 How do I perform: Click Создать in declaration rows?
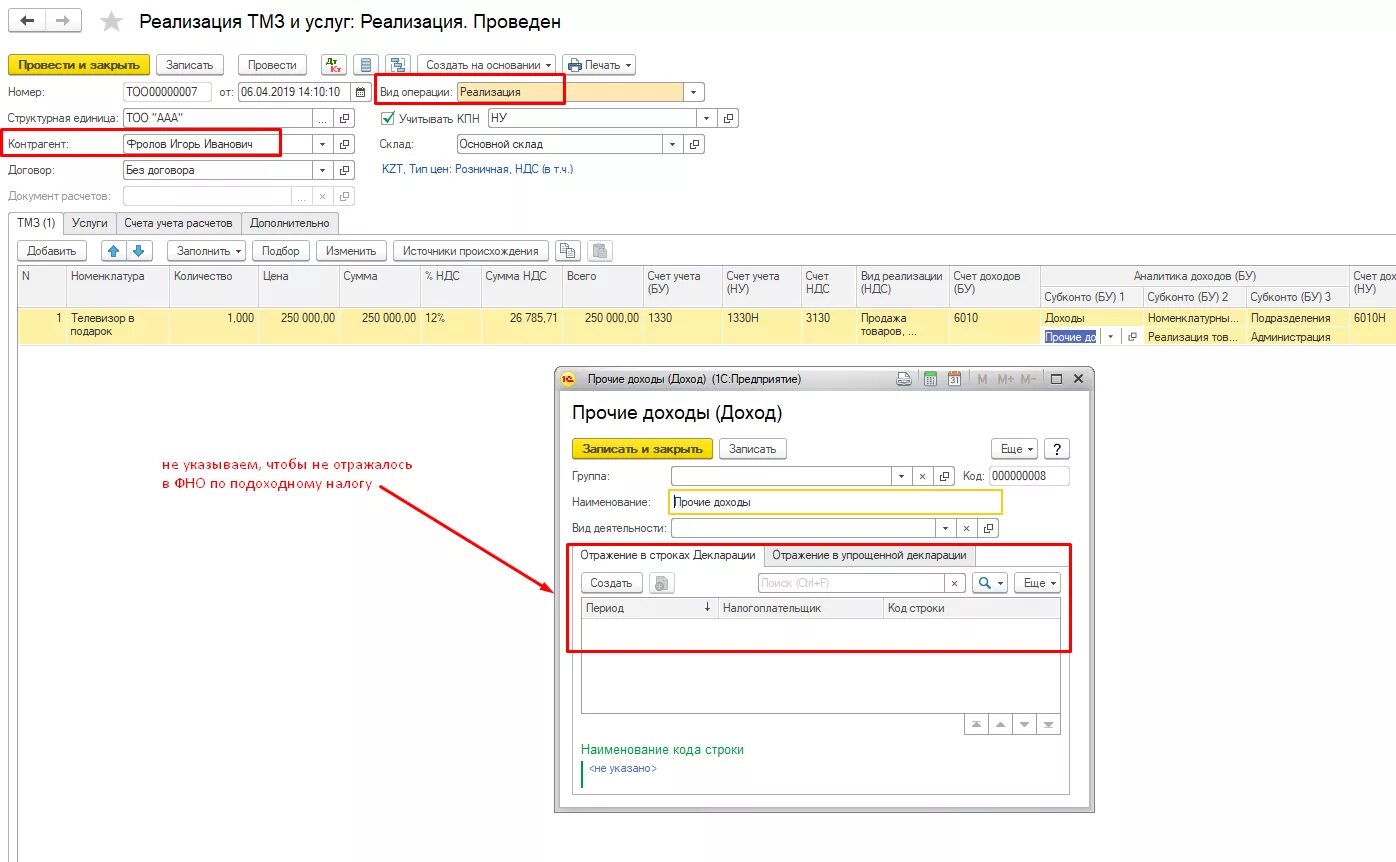click(611, 583)
